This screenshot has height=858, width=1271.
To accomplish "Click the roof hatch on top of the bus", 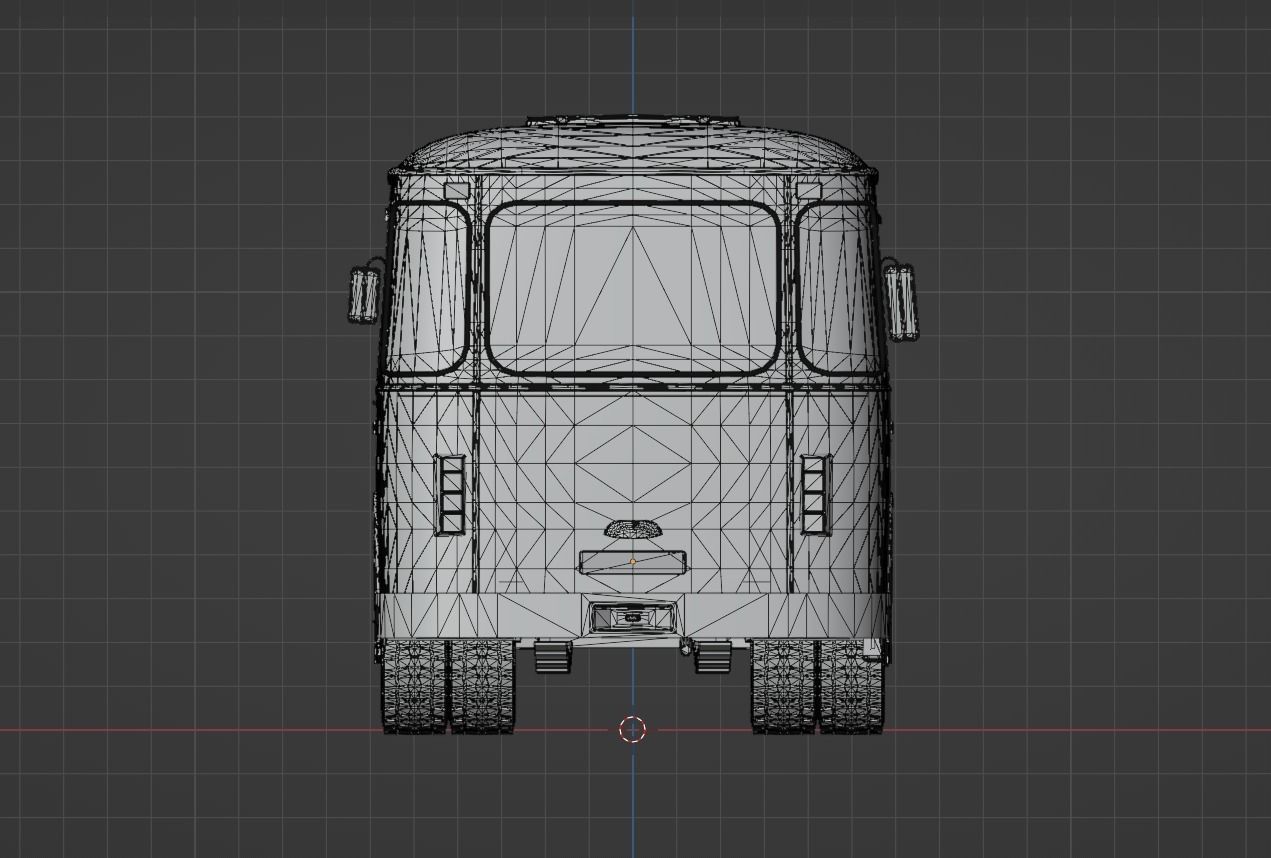I will [633, 120].
